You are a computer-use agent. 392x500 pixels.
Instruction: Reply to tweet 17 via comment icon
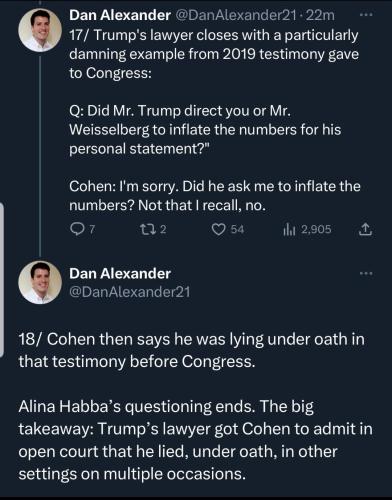click(77, 229)
